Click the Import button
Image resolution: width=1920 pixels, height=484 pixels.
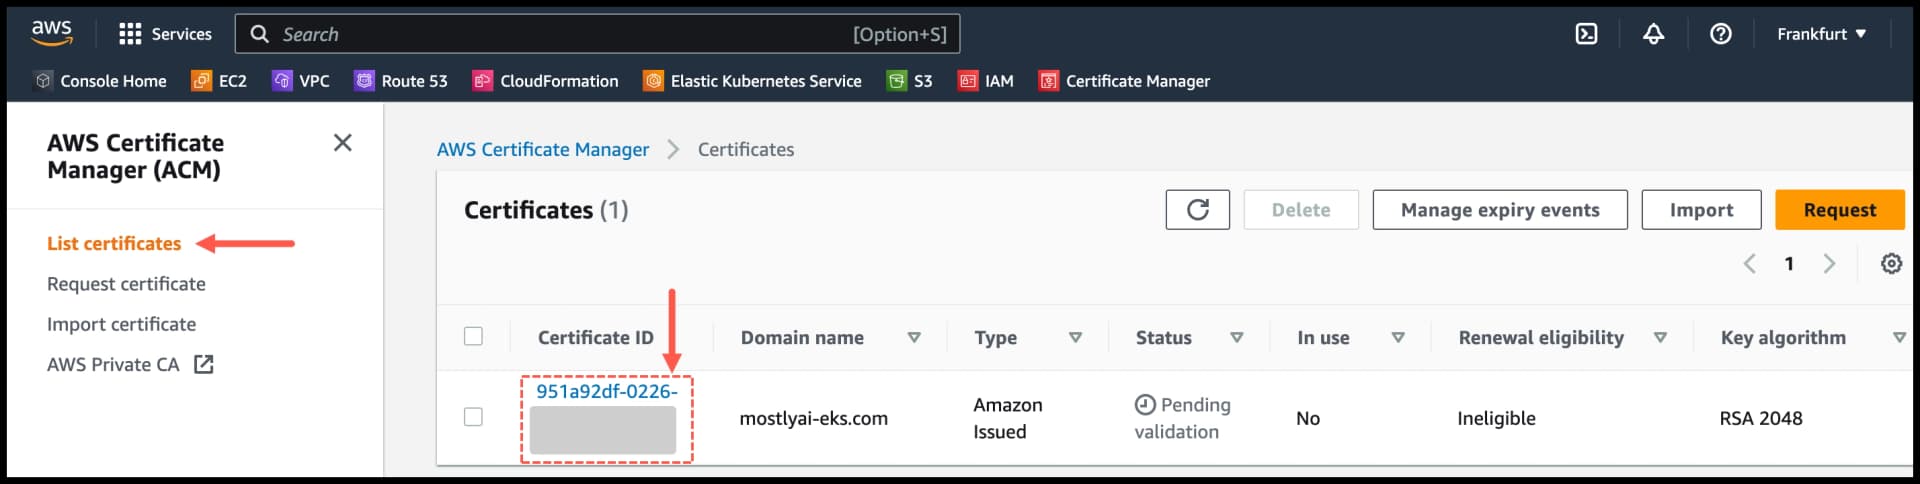click(1701, 210)
